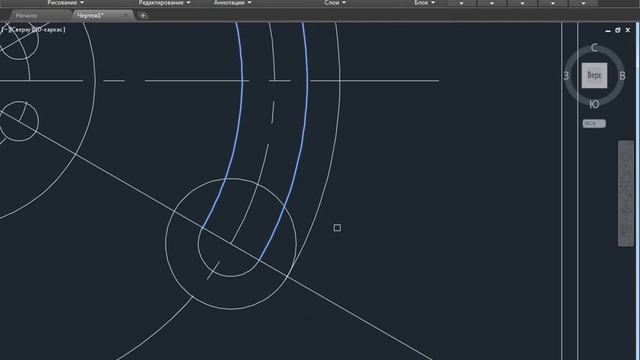Rotate view to north С on ViewCube
Screen dimensions: 640x360
[594, 48]
